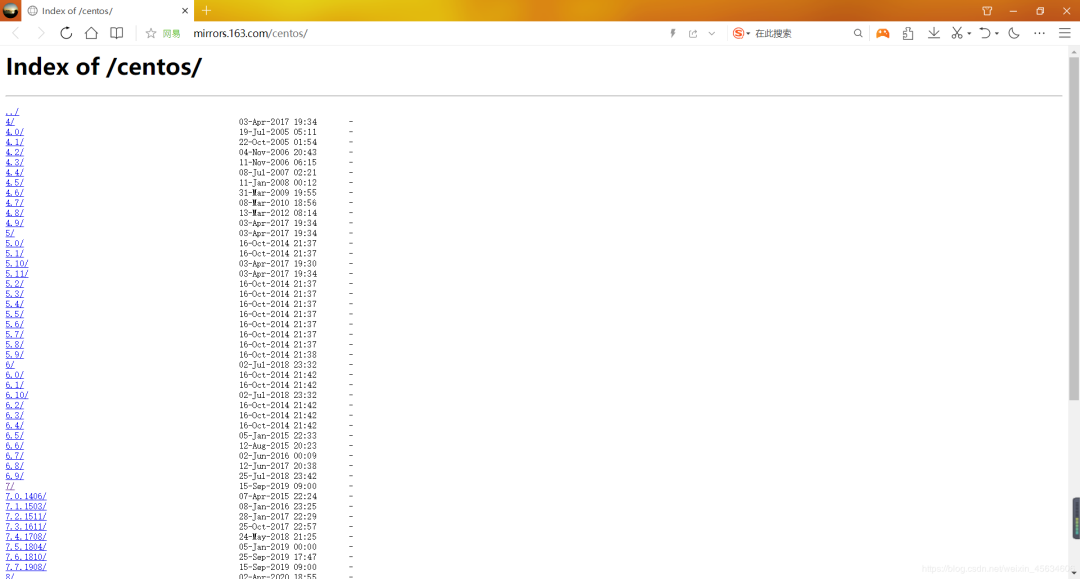Minimize the browser window
The image size is (1080, 579).
pyautogui.click(x=1013, y=11)
